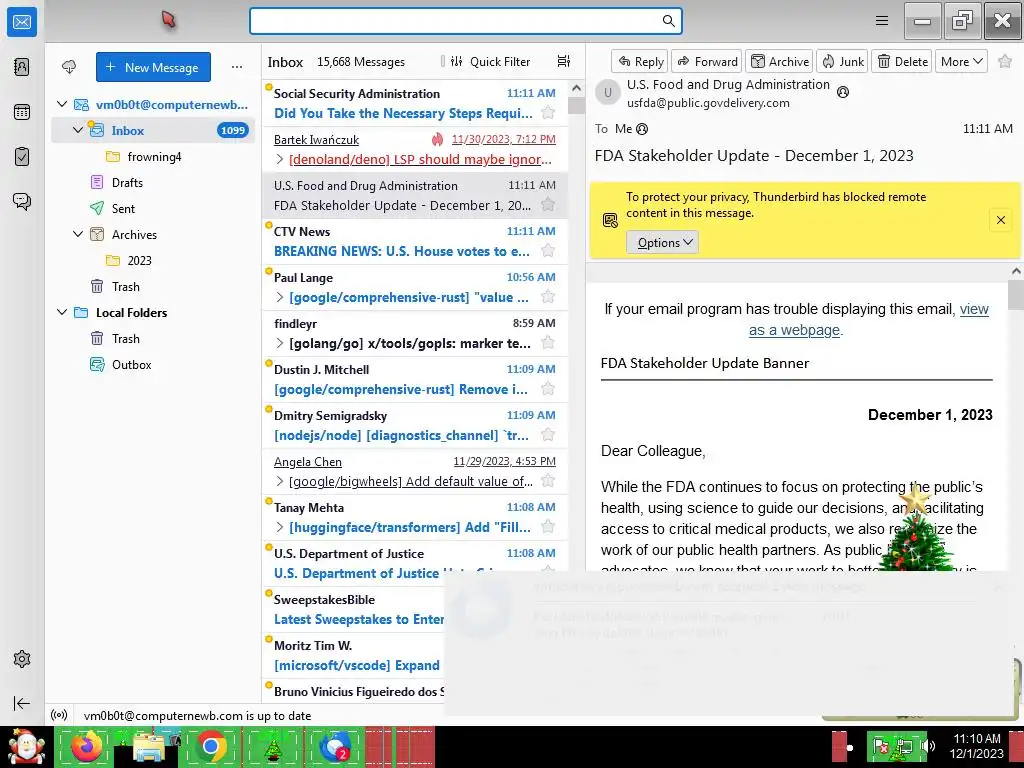Click the New Message button
1024x768 pixels.
tap(153, 67)
